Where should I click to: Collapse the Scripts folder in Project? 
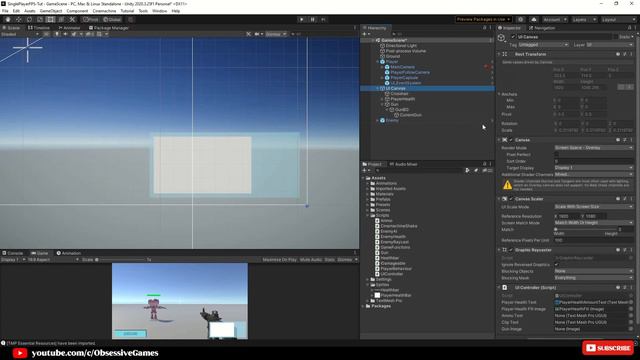pyautogui.click(x=367, y=215)
